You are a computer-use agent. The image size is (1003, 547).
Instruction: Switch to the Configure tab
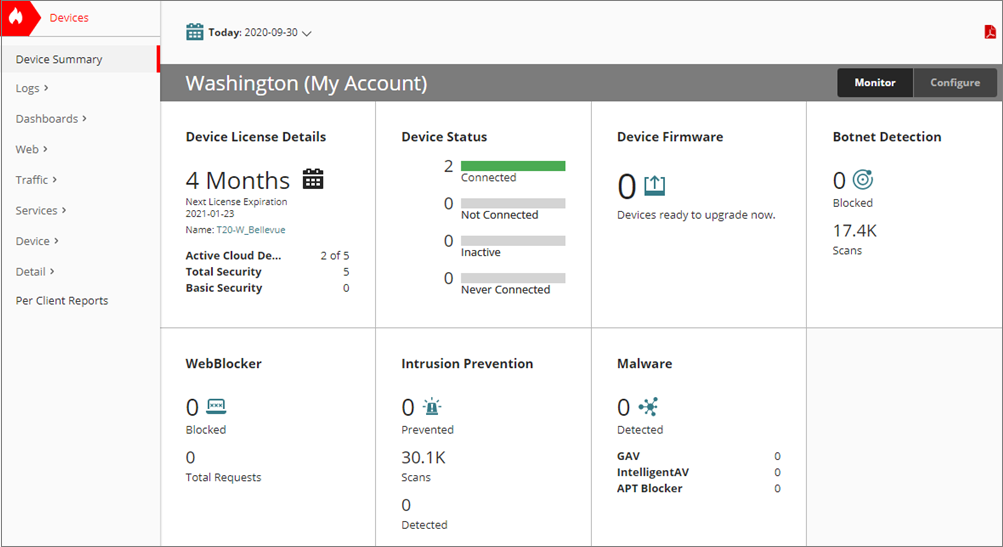(955, 83)
